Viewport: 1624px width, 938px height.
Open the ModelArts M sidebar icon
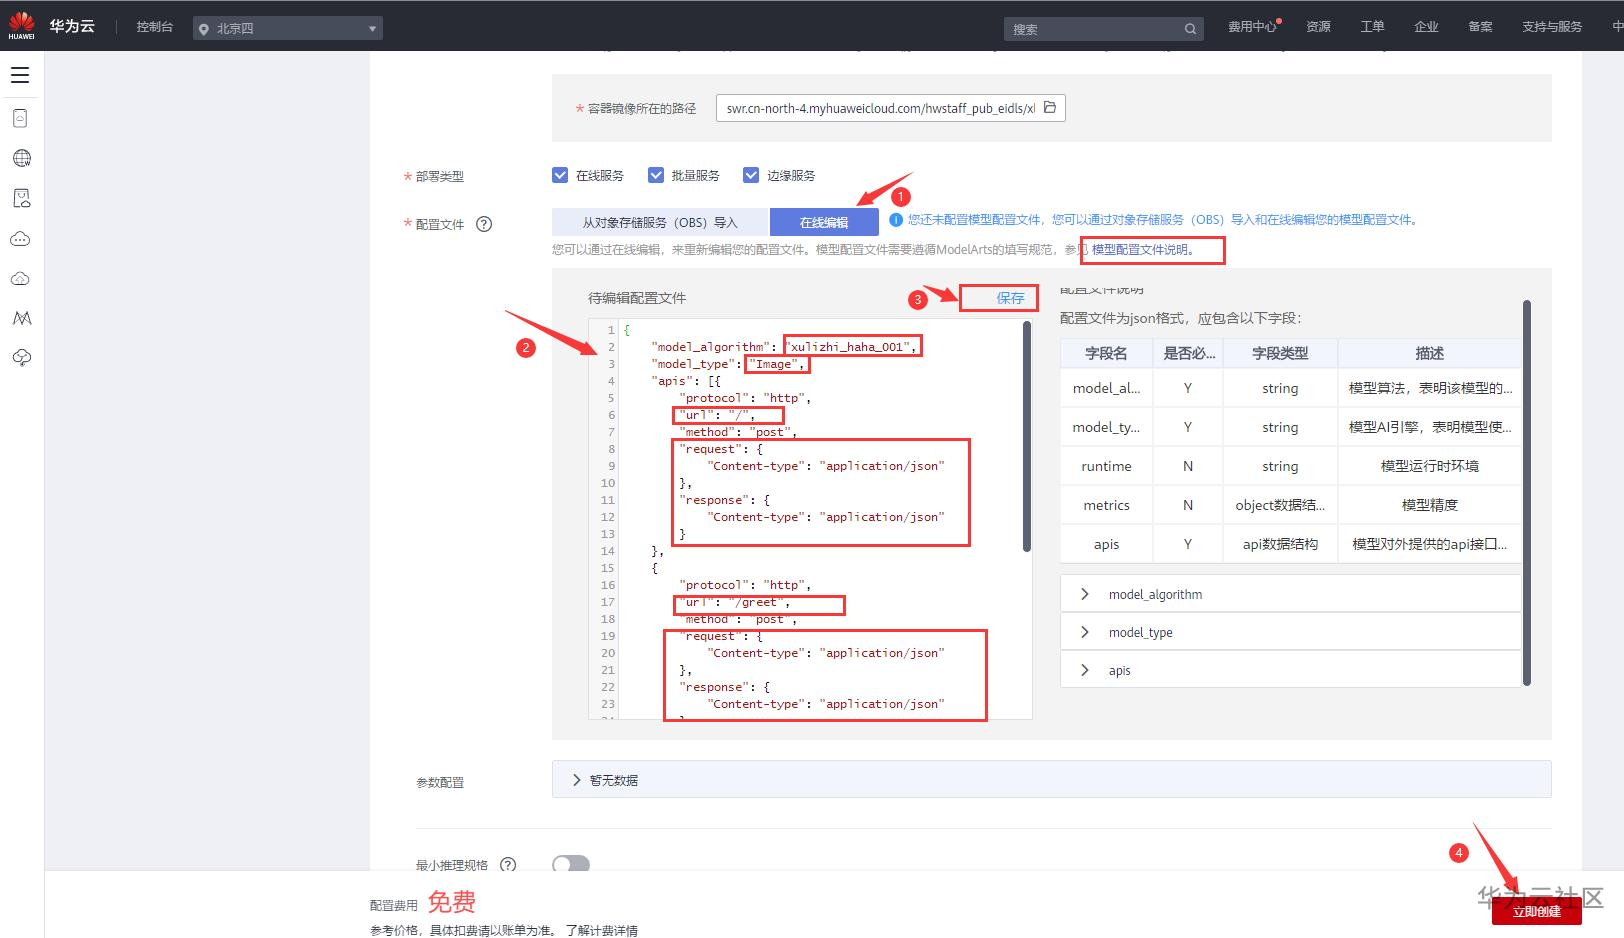coord(21,318)
